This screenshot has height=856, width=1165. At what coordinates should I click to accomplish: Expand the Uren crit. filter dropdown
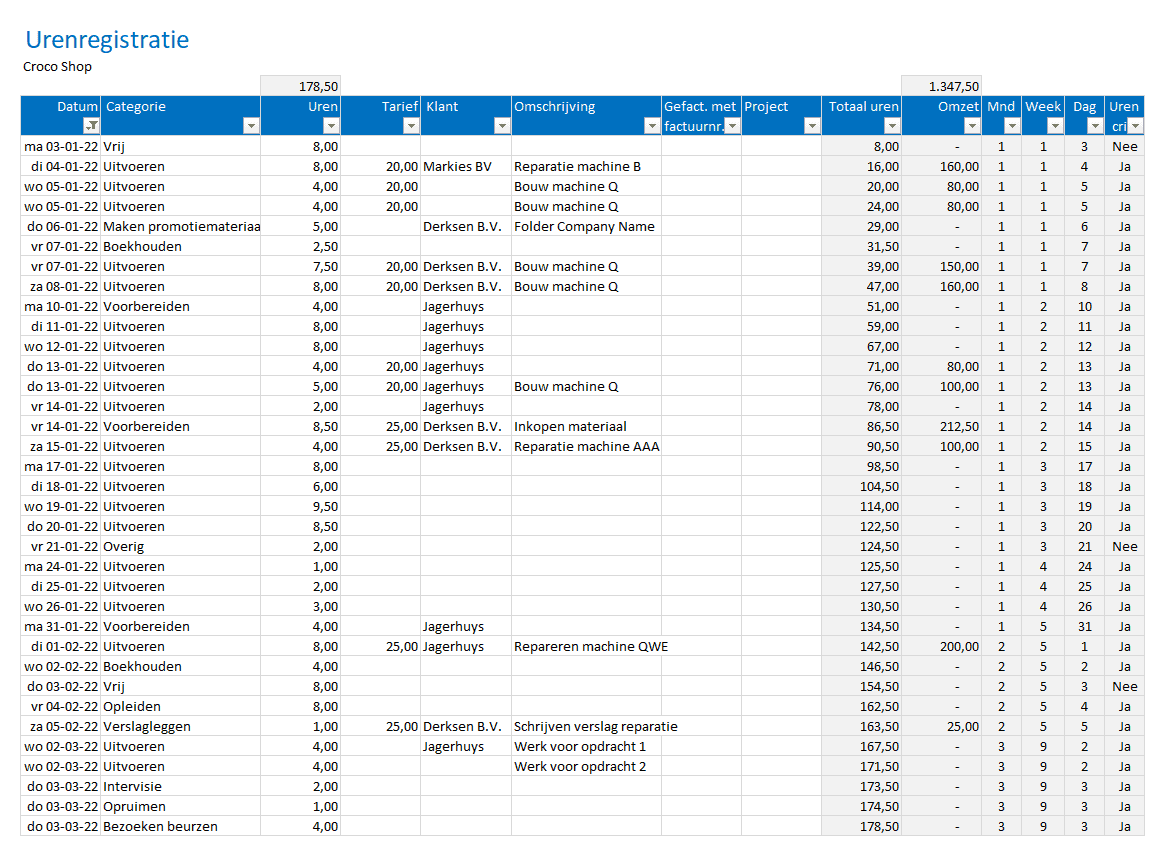click(1135, 126)
